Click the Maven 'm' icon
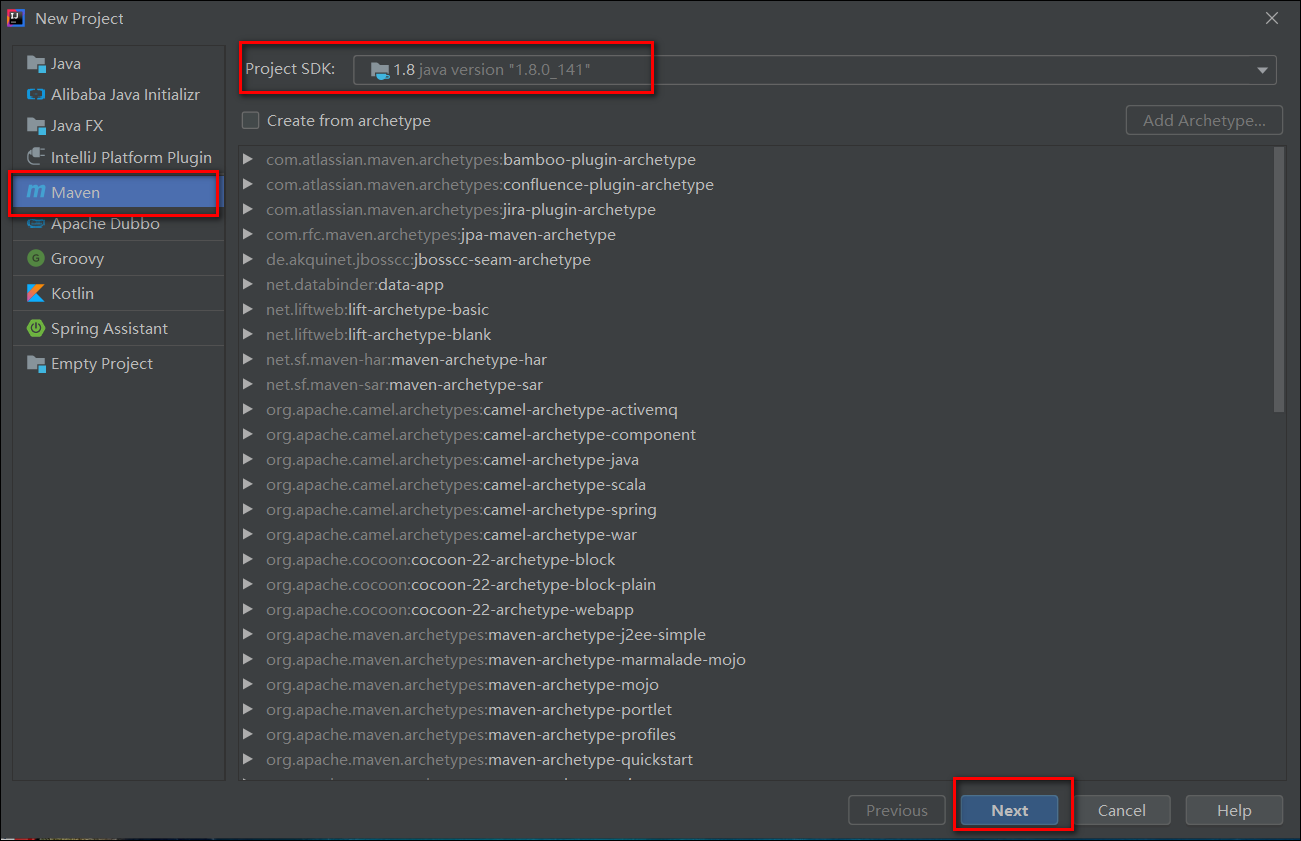The width and height of the screenshot is (1301, 841). (36, 192)
